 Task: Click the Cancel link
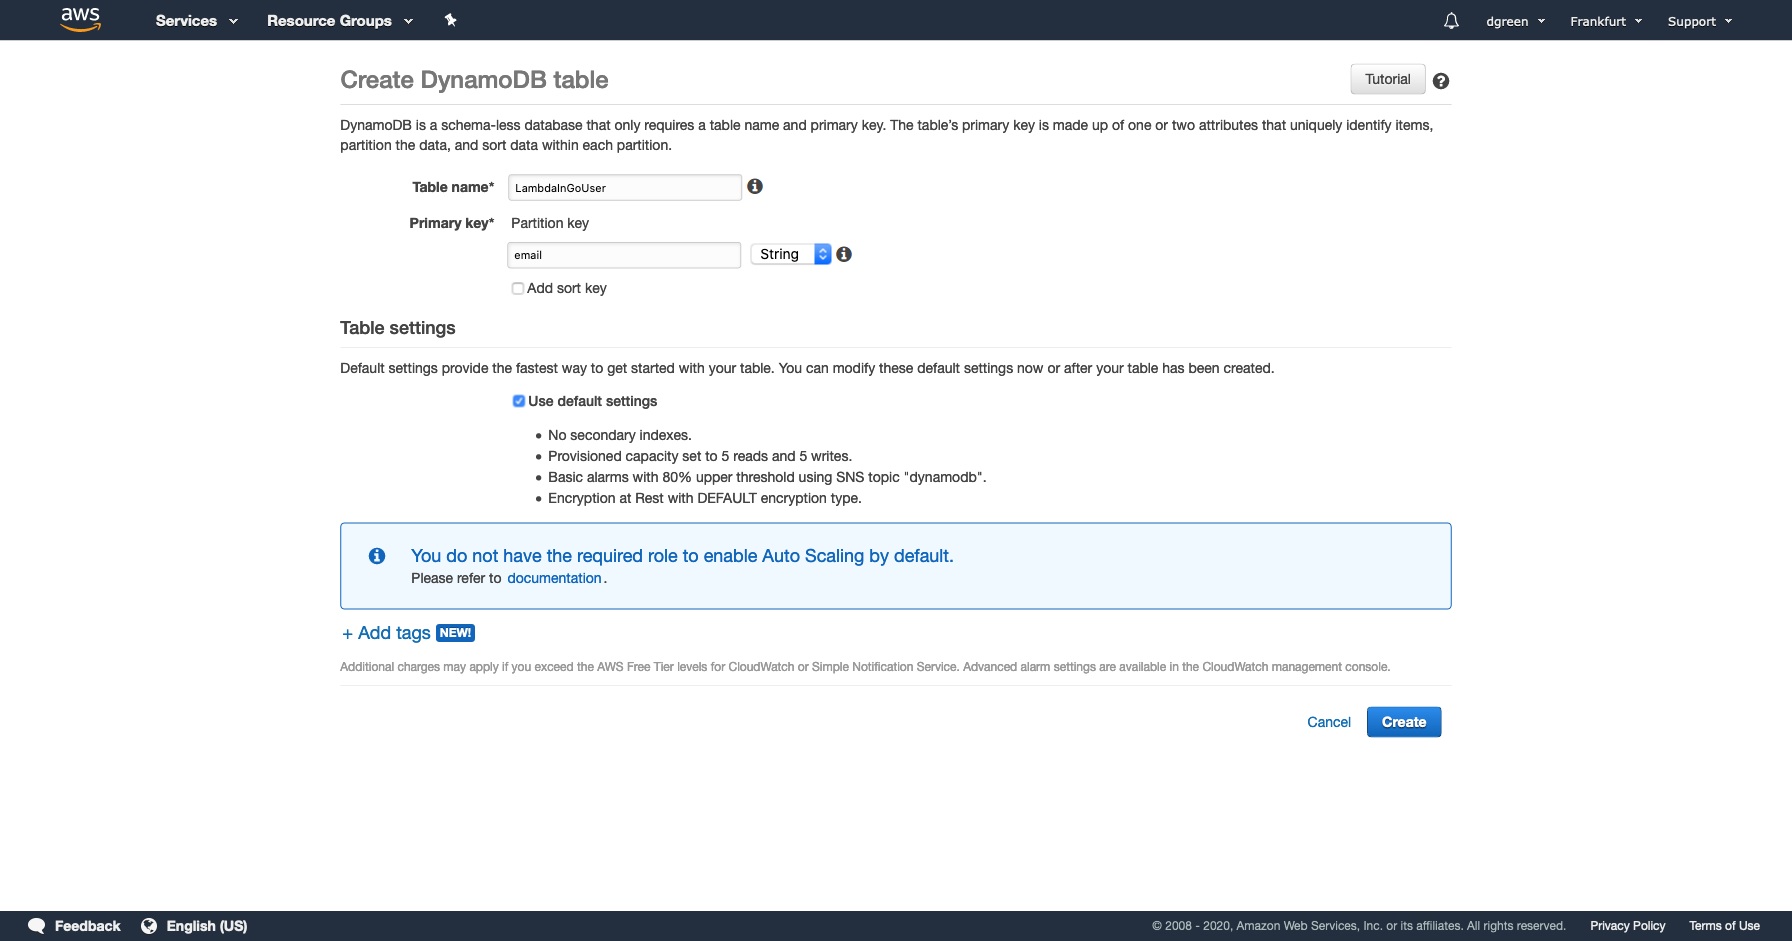1329,722
